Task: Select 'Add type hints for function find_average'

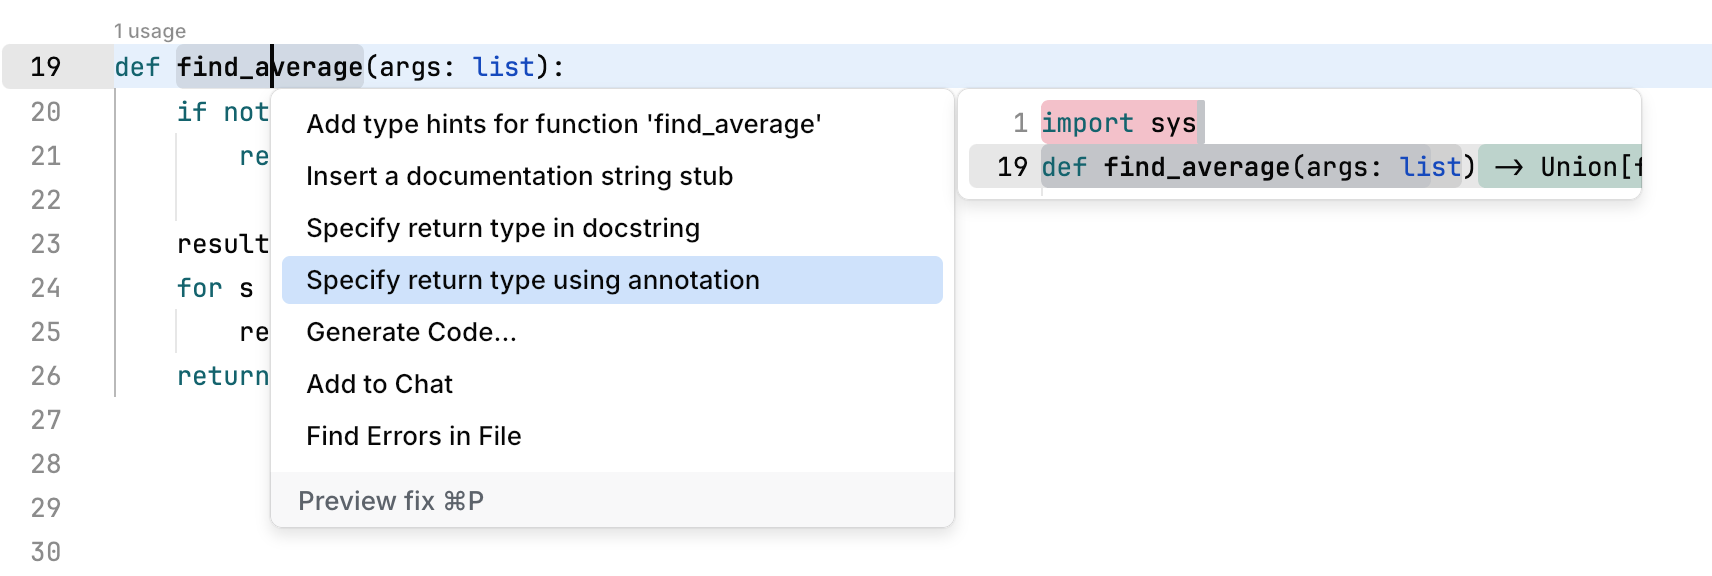Action: point(564,124)
